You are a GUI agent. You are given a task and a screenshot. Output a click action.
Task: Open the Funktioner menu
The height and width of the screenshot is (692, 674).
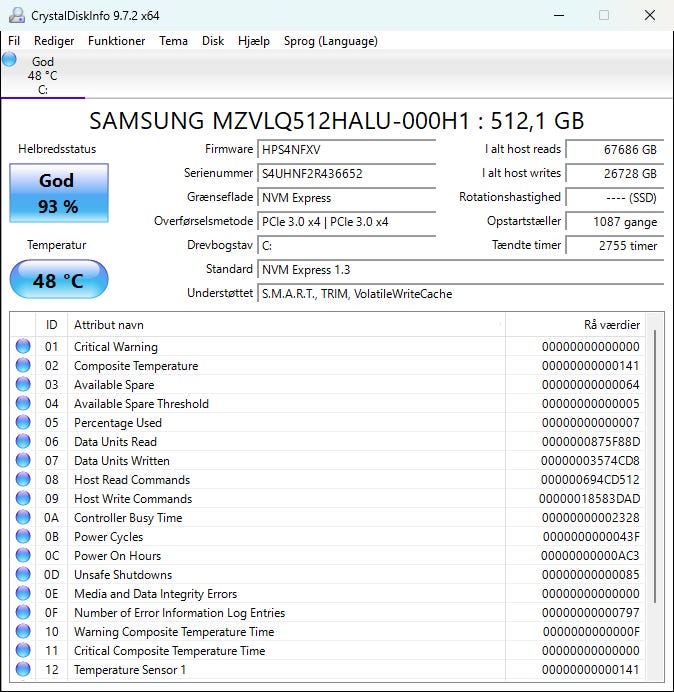coord(116,41)
